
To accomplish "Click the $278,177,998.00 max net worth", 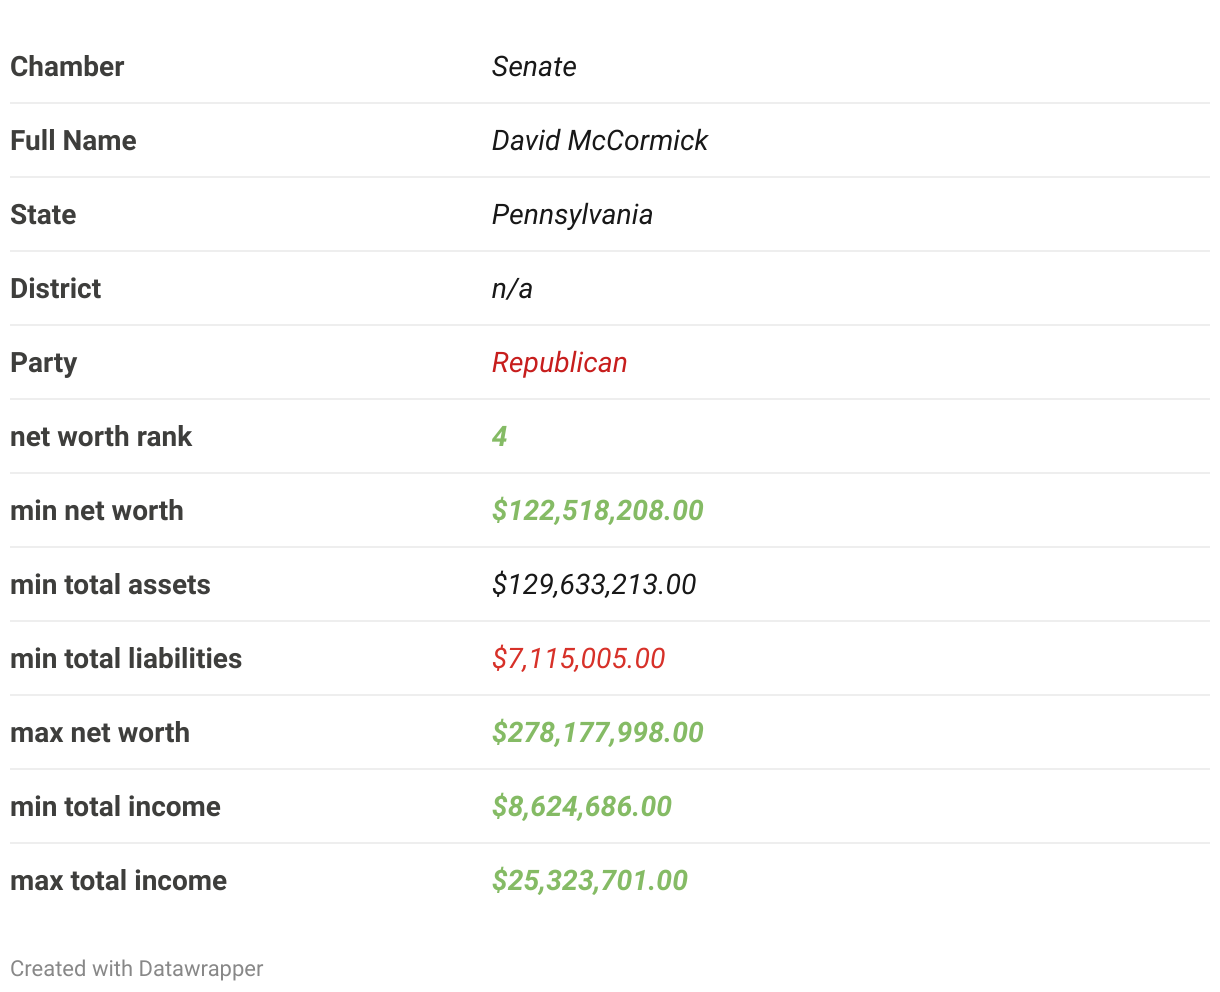I will pos(598,732).
